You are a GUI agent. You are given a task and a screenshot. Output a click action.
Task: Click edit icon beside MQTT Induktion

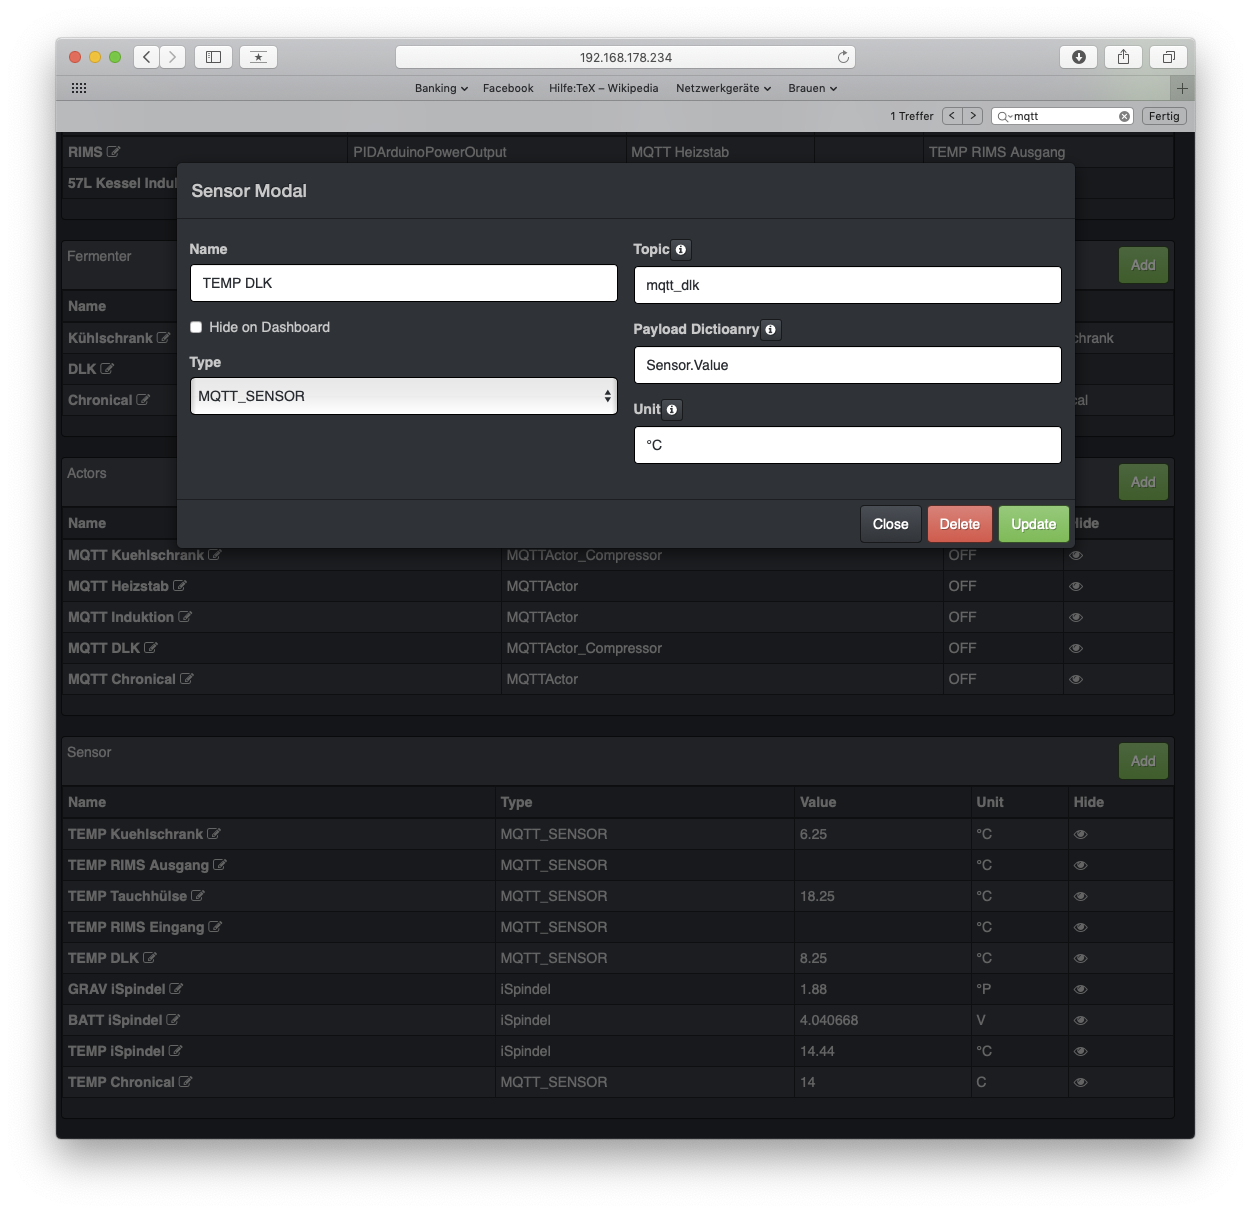pyautogui.click(x=185, y=617)
